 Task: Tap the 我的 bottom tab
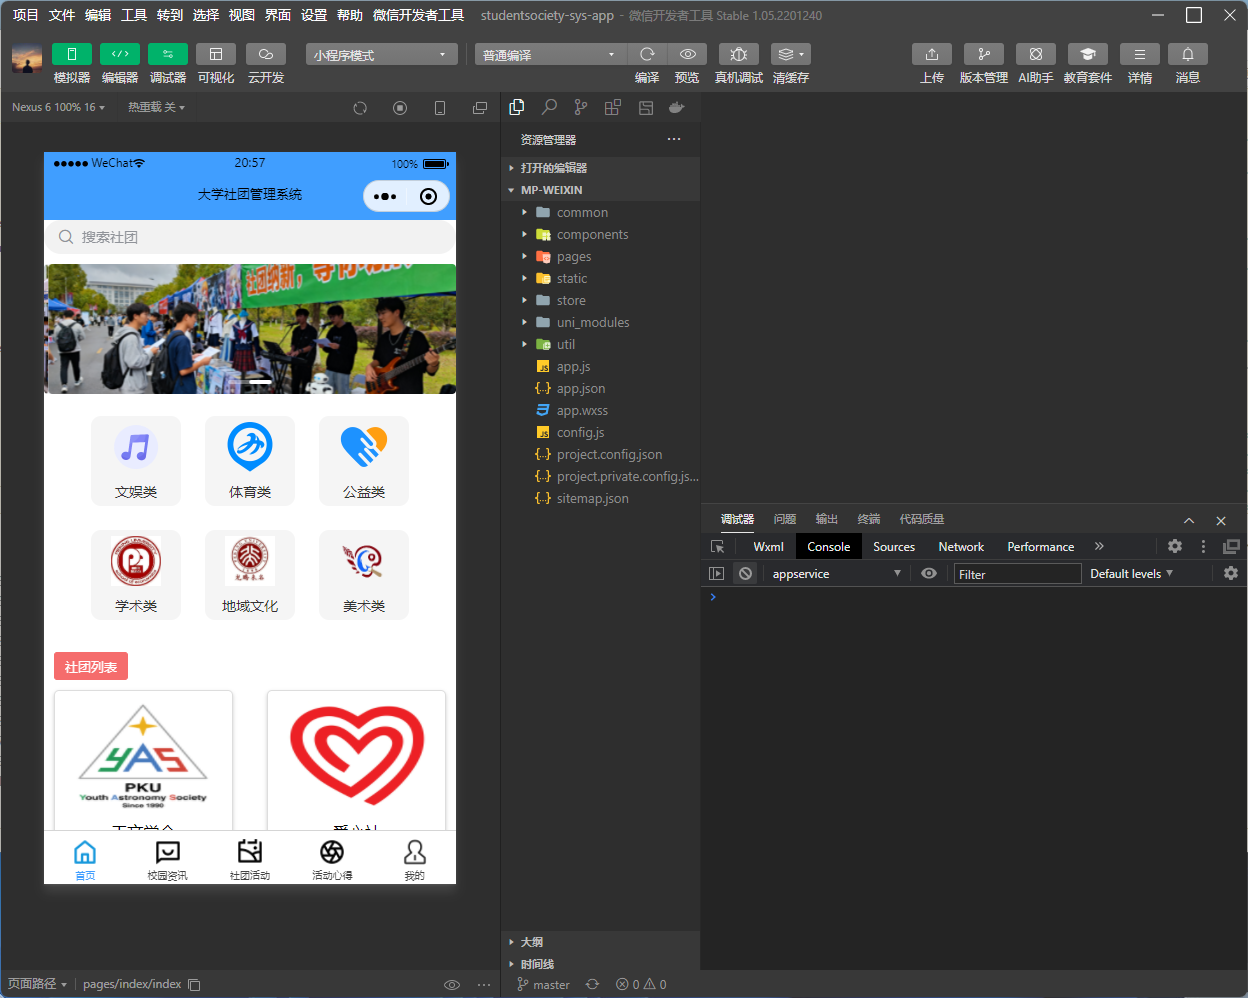tap(414, 859)
